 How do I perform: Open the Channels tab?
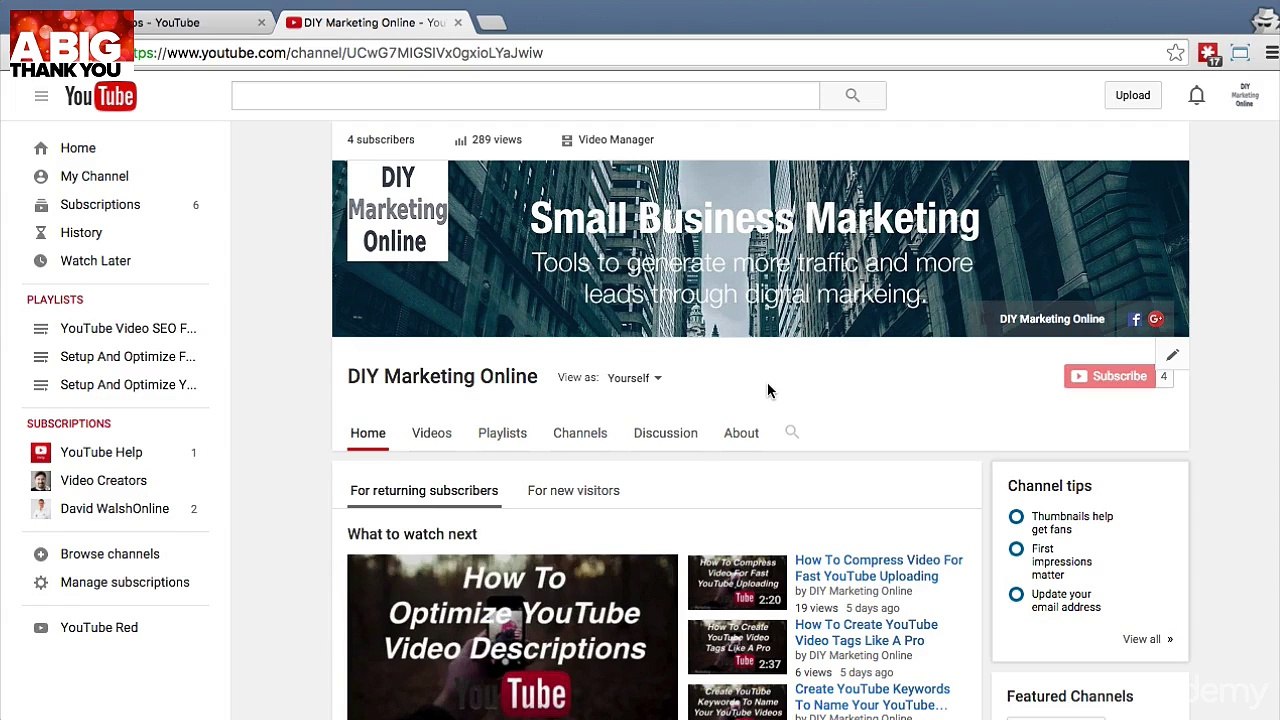(580, 433)
